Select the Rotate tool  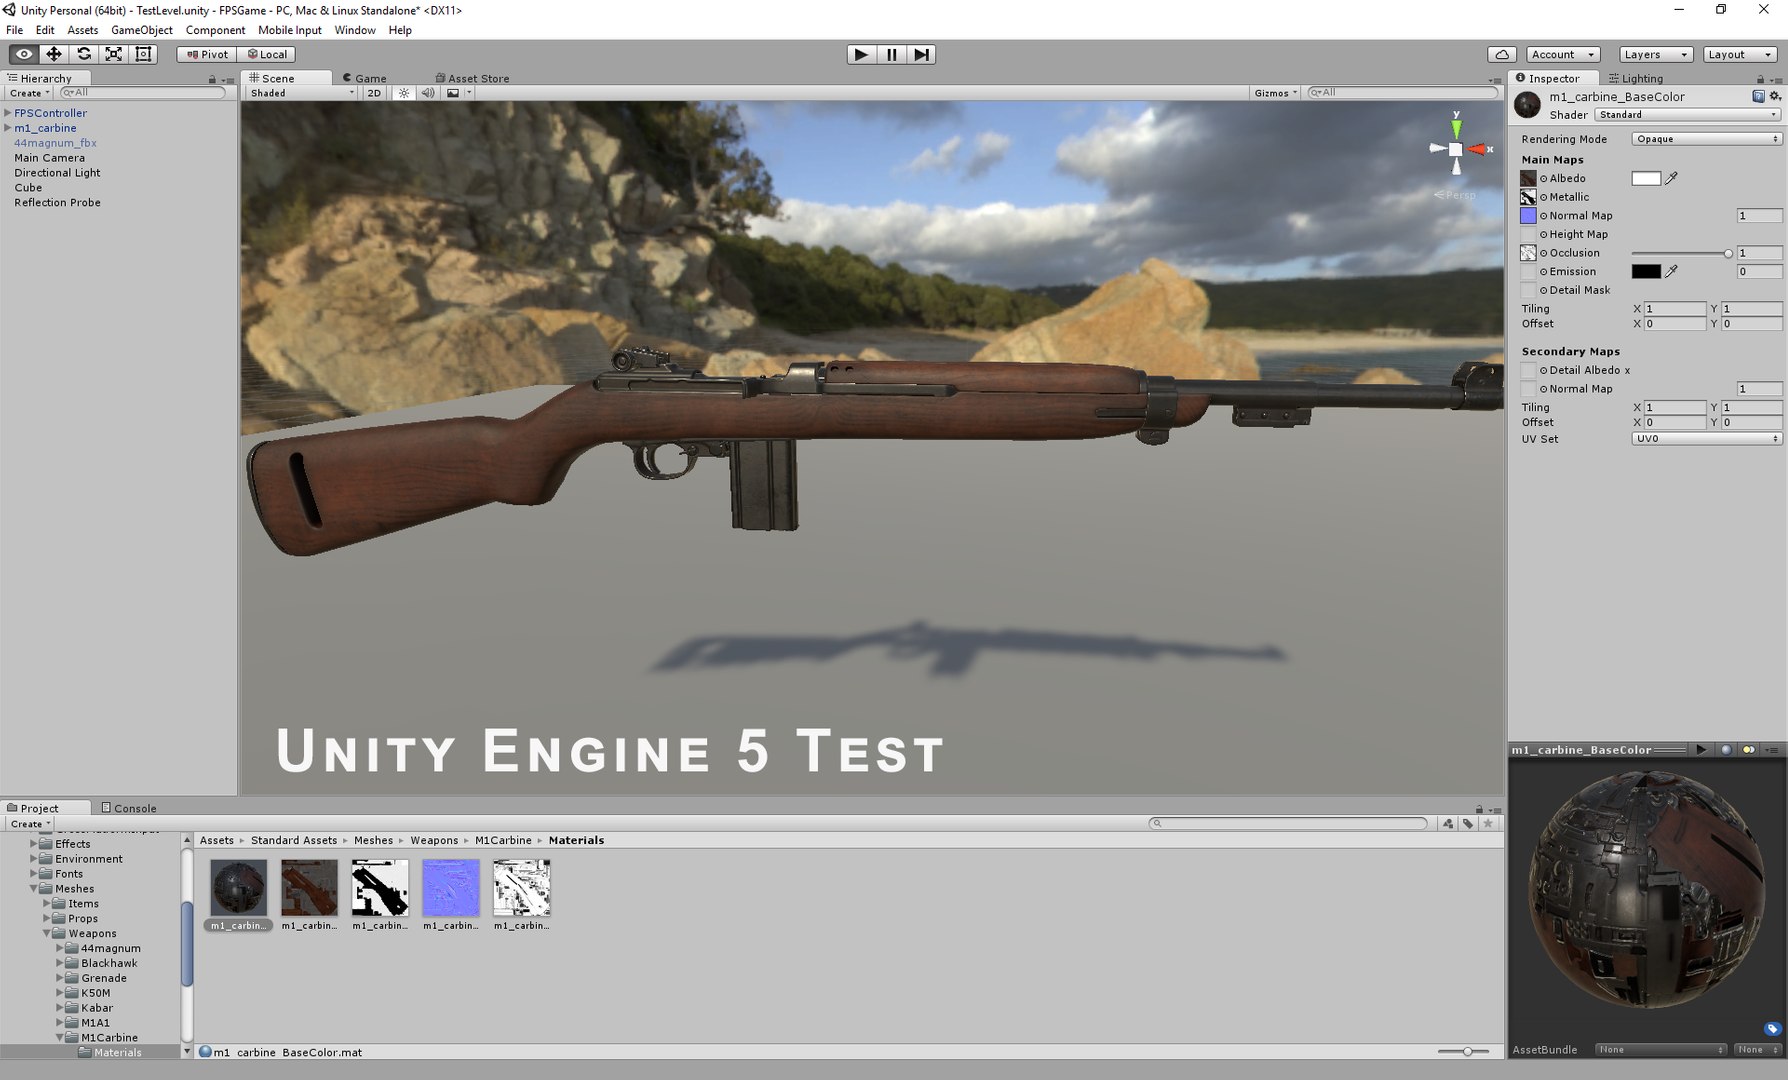[84, 54]
